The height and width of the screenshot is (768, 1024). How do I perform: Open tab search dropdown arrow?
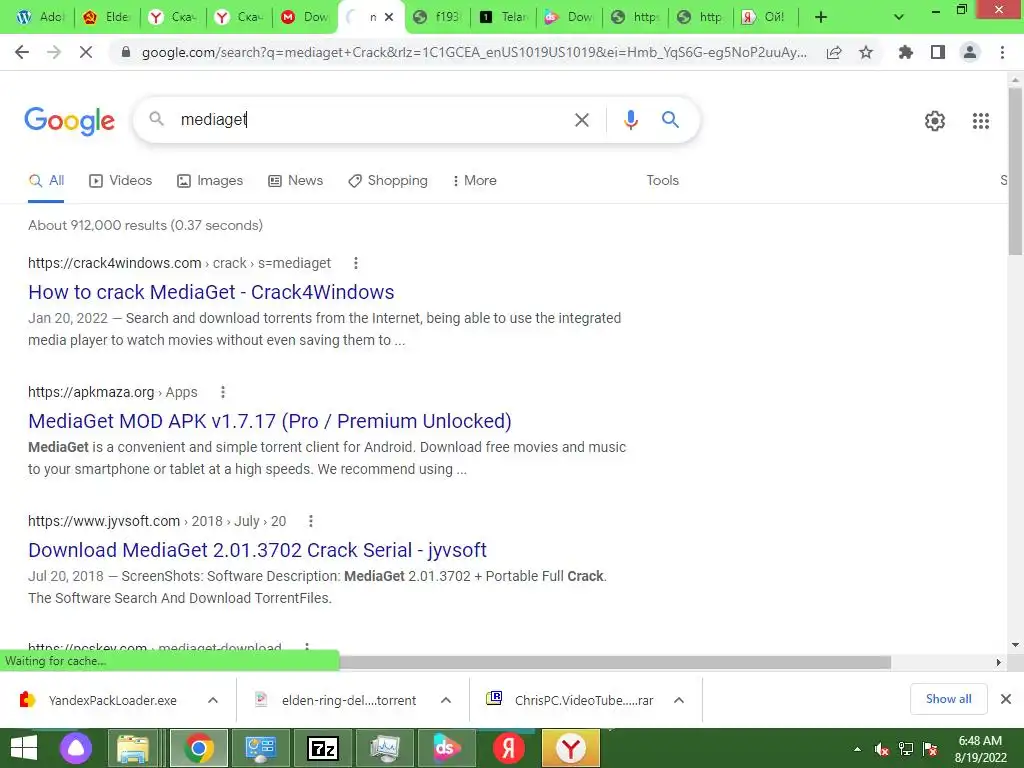pos(899,17)
